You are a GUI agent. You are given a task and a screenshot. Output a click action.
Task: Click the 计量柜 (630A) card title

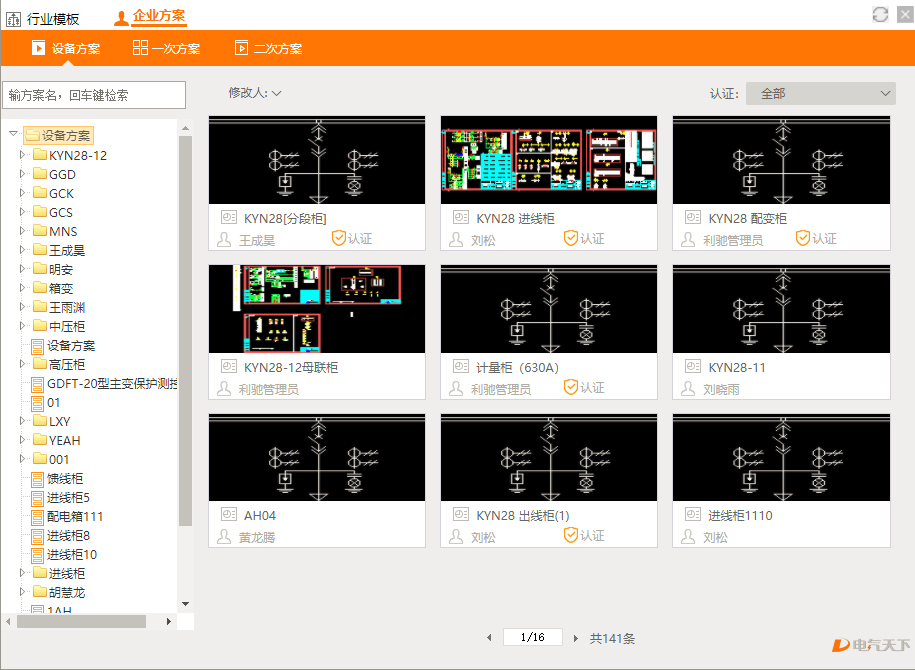(518, 367)
